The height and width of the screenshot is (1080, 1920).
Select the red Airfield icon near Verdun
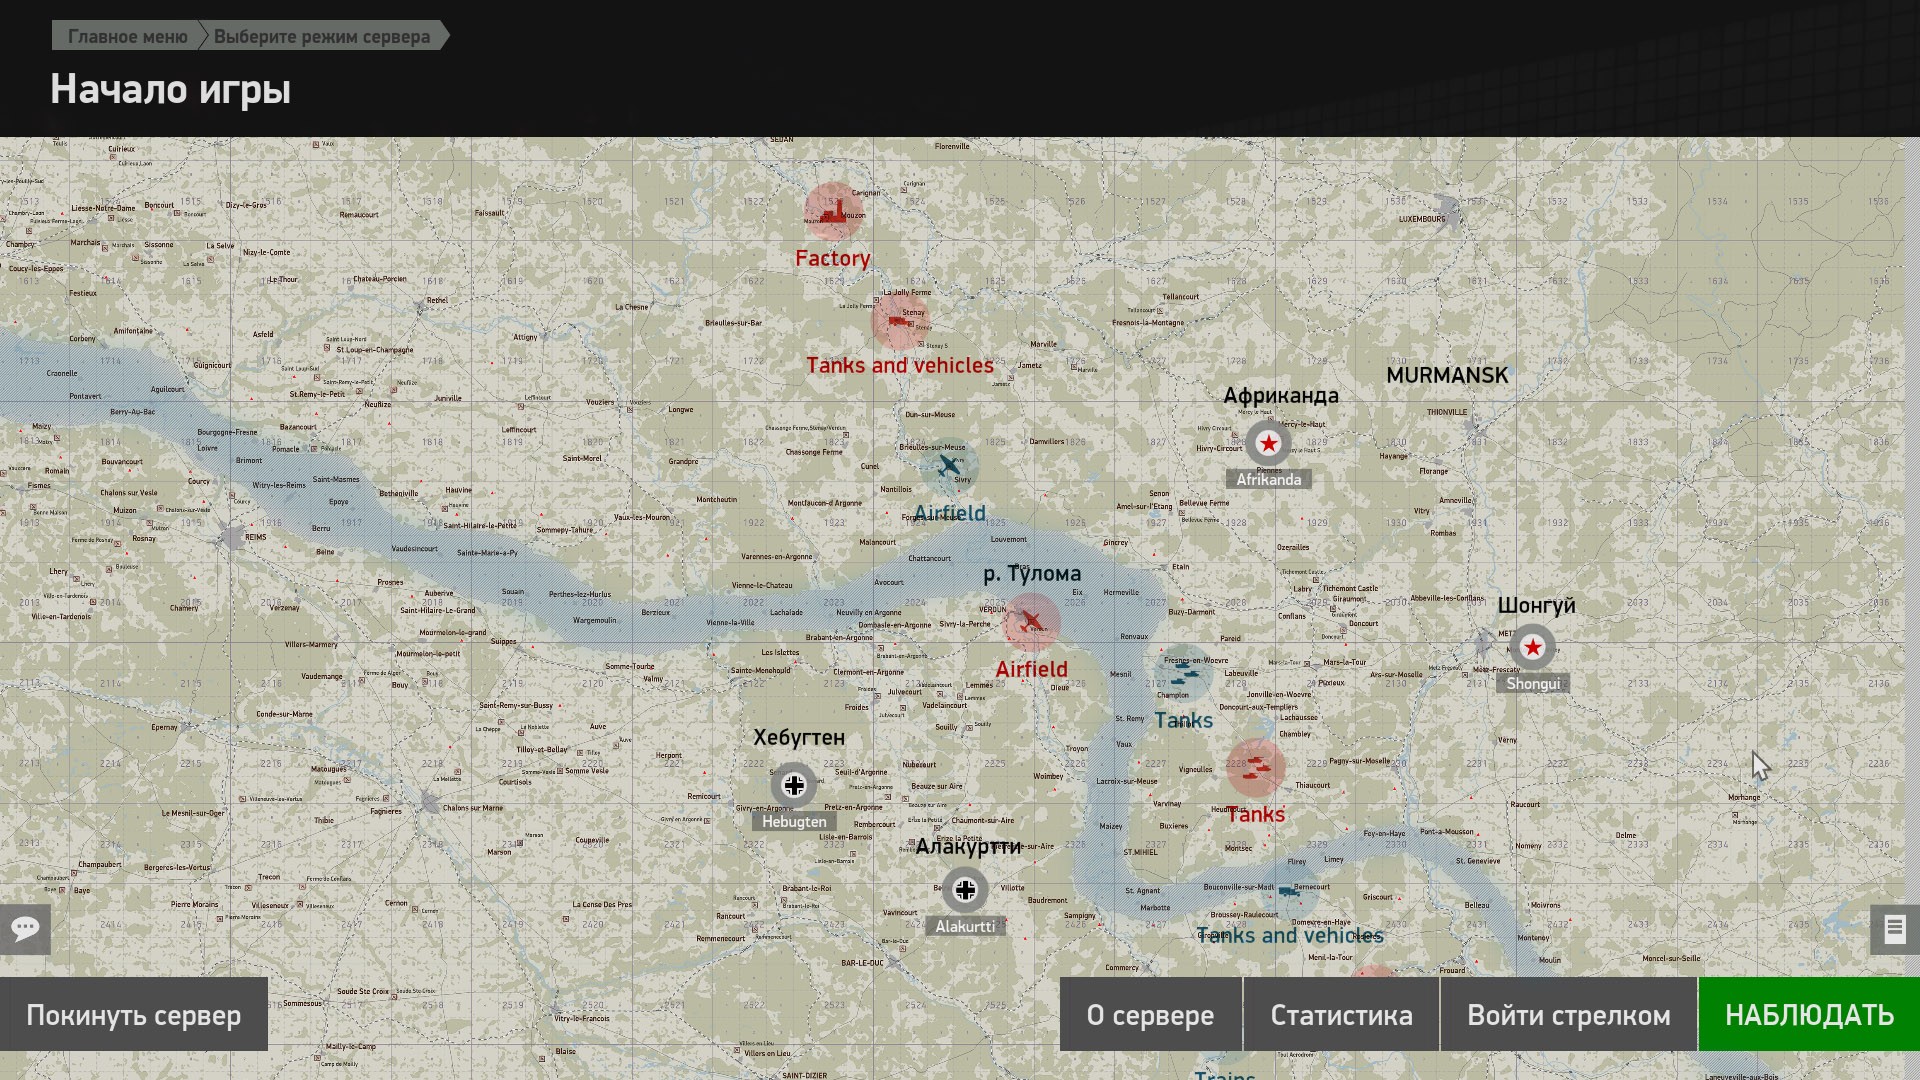(1031, 622)
